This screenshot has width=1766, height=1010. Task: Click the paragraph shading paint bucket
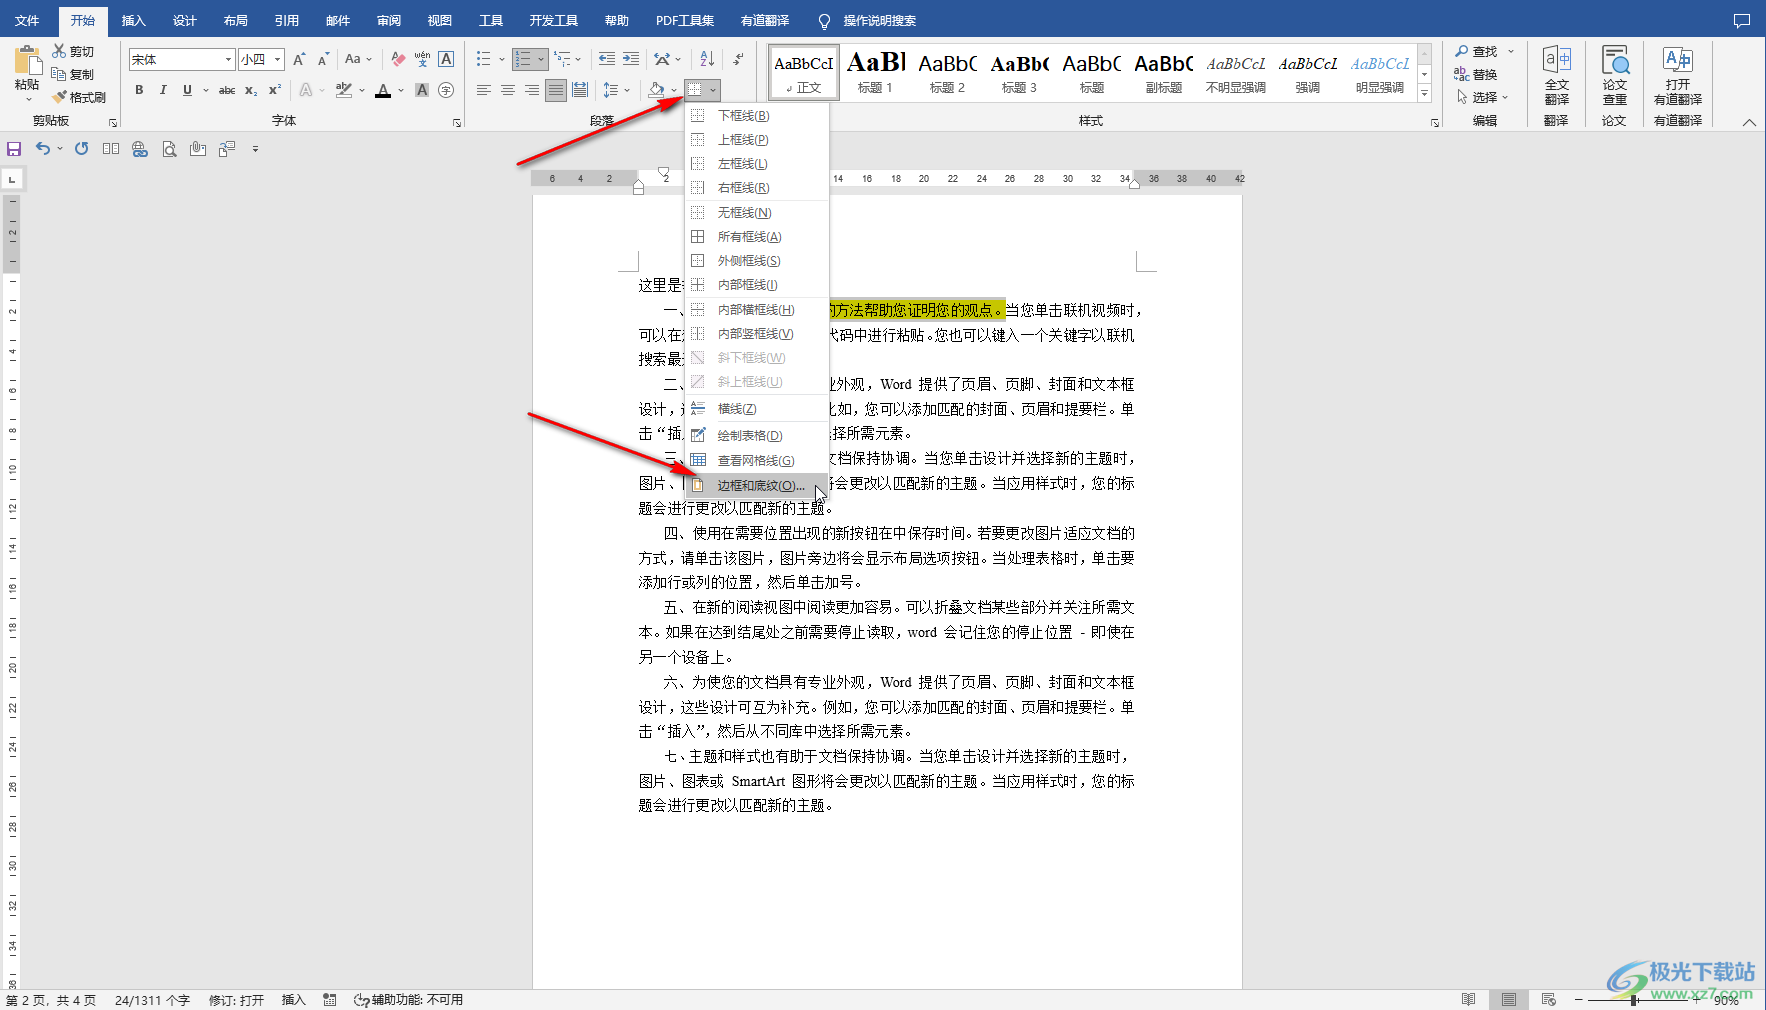(x=656, y=90)
